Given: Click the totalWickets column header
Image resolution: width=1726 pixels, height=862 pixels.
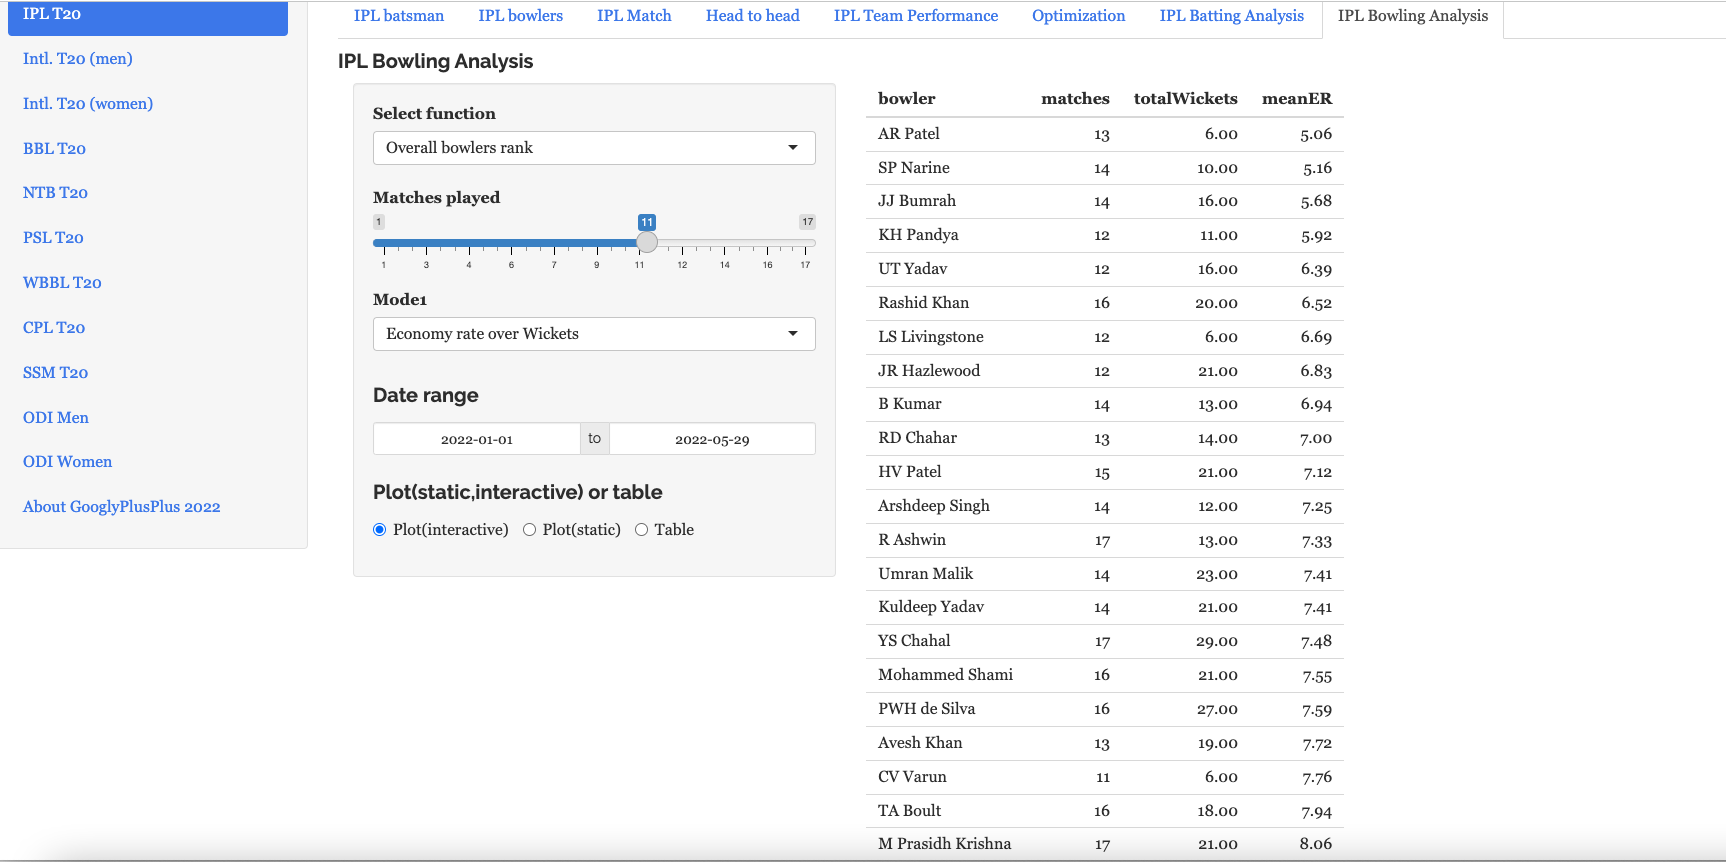Looking at the screenshot, I should (1185, 99).
